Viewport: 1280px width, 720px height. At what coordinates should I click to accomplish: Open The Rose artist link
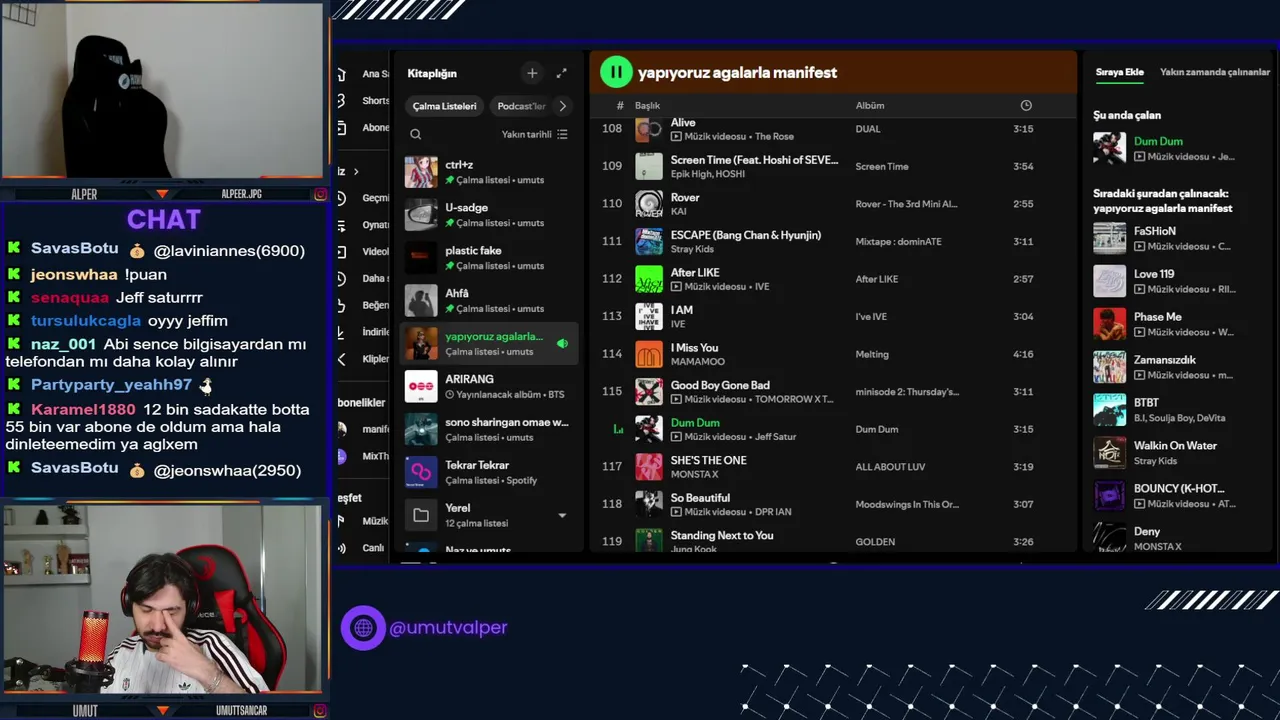click(x=774, y=137)
